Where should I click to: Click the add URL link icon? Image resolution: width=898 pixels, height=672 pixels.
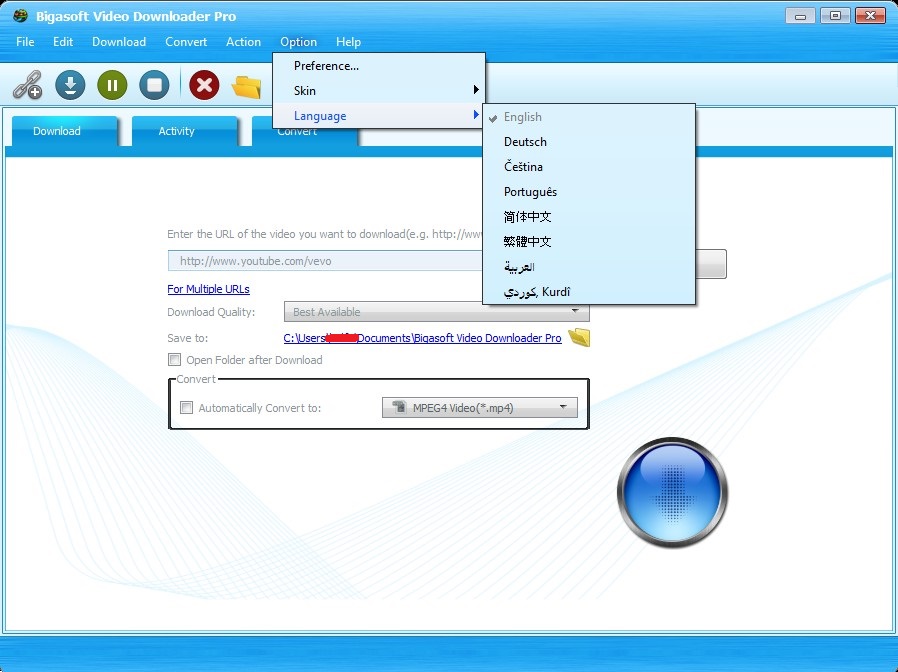[27, 85]
